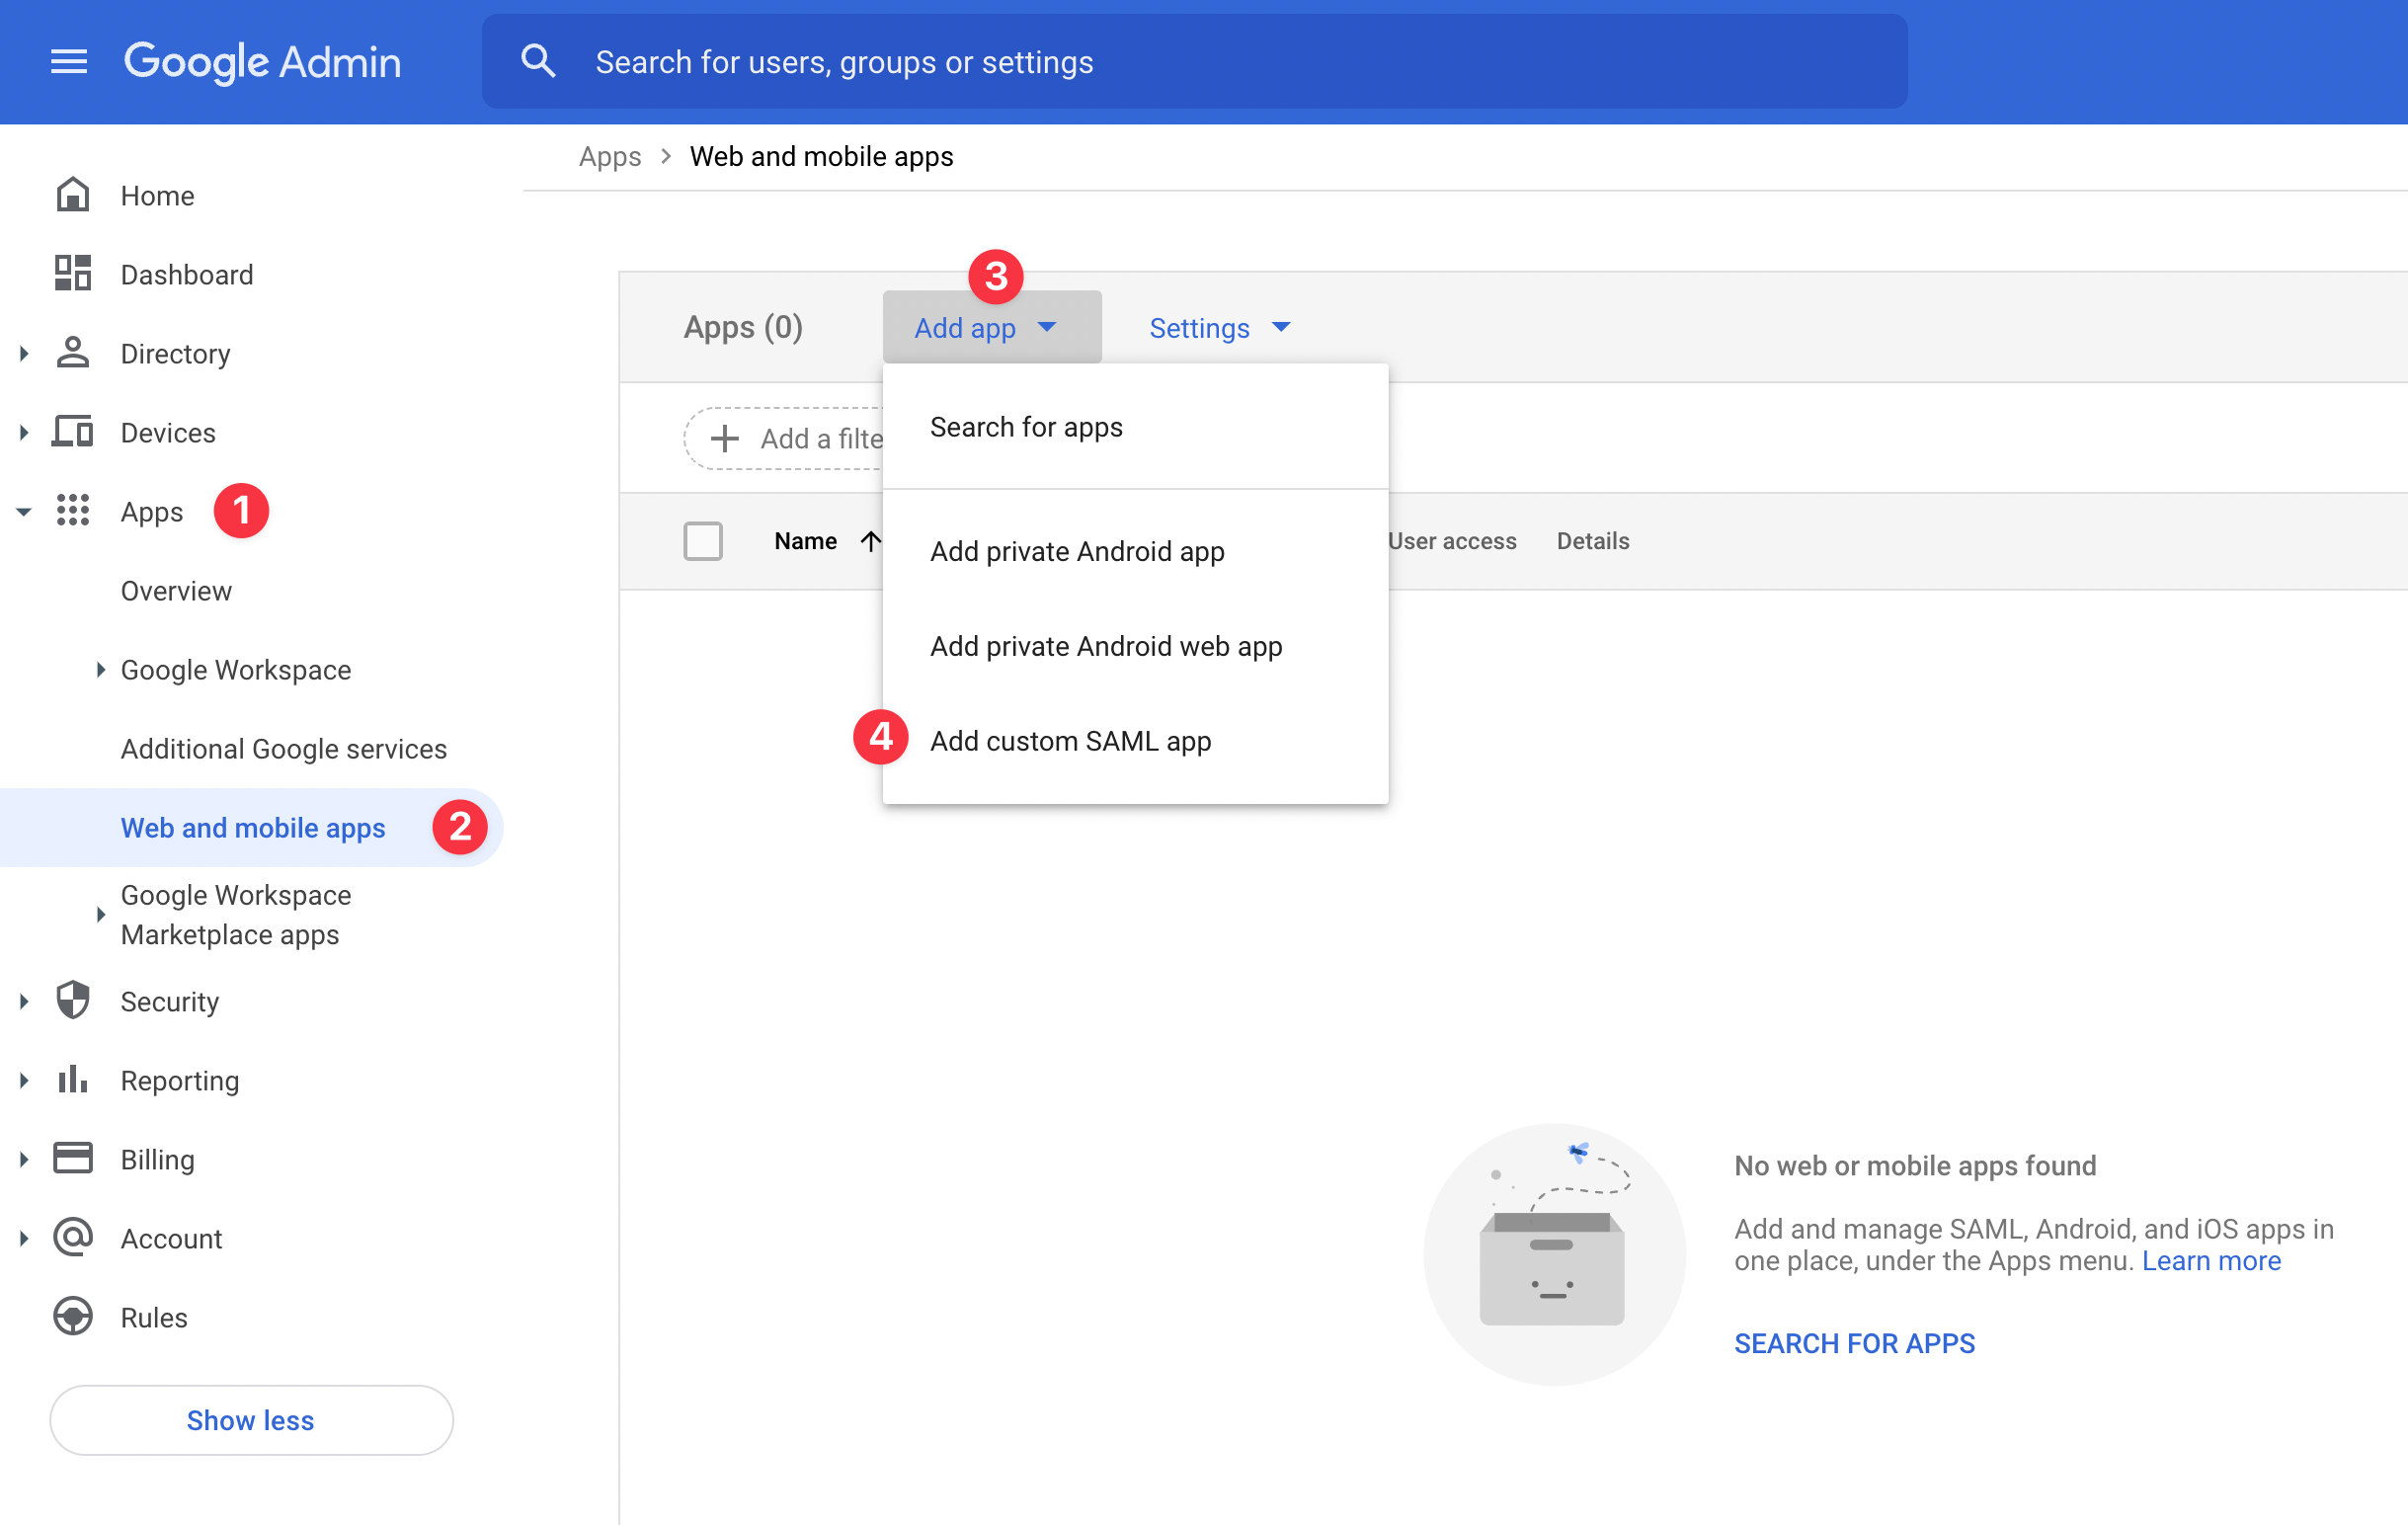
Task: Click No web or mobile apps found text
Action: click(x=1914, y=1165)
